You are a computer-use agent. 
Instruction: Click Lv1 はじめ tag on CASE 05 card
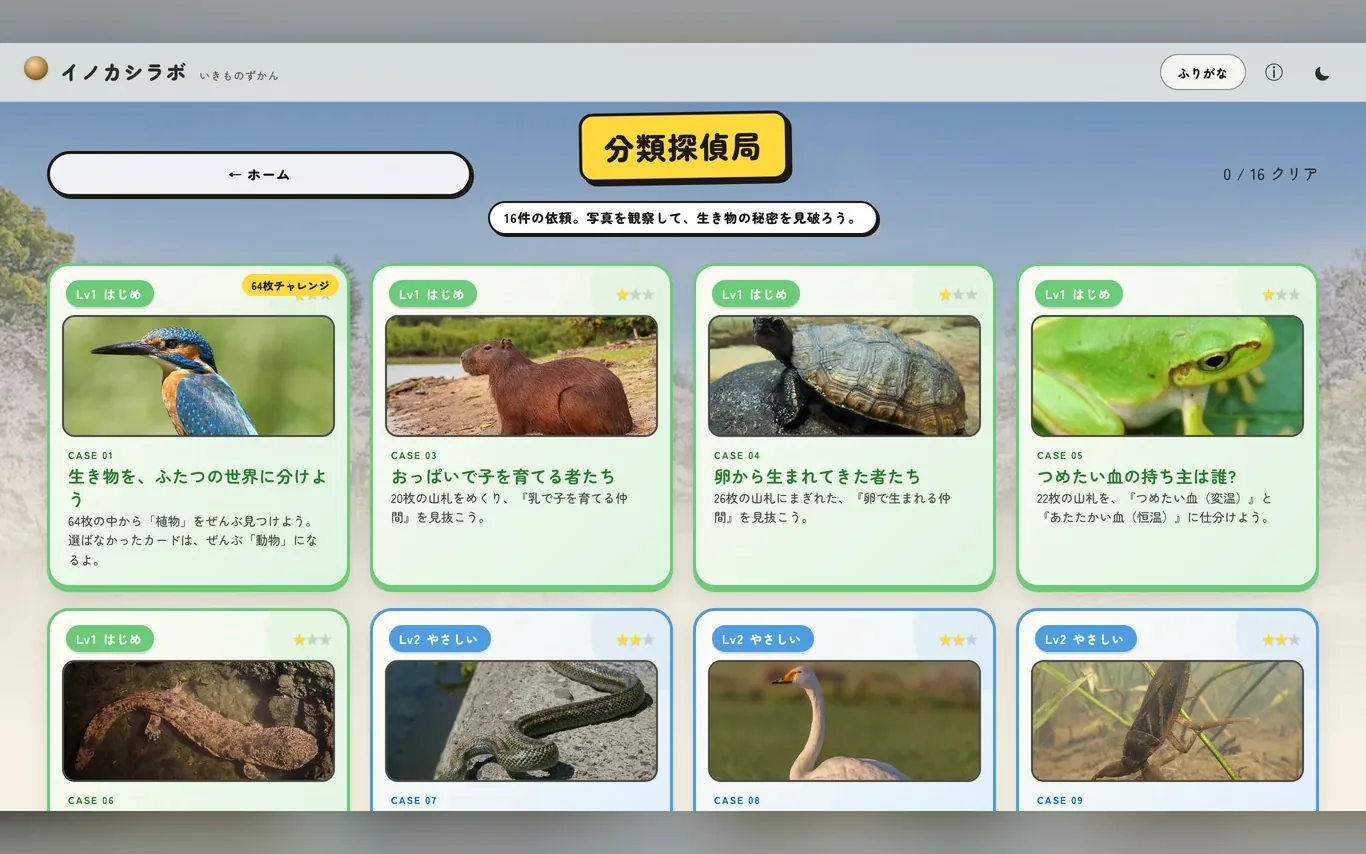click(x=1078, y=294)
